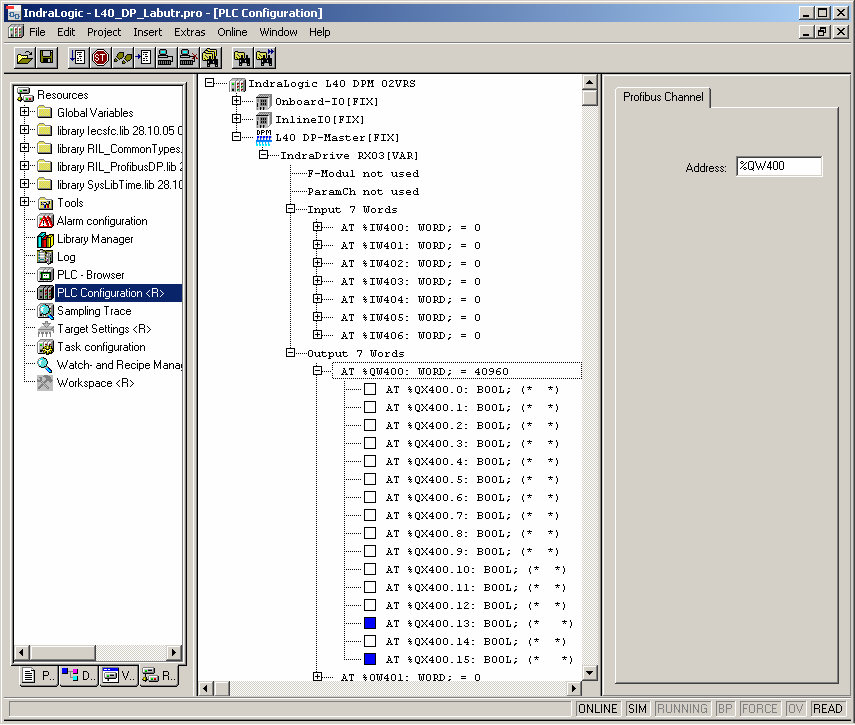The height and width of the screenshot is (725, 855).
Task: Open the Library Manager resource
Action: click(95, 239)
